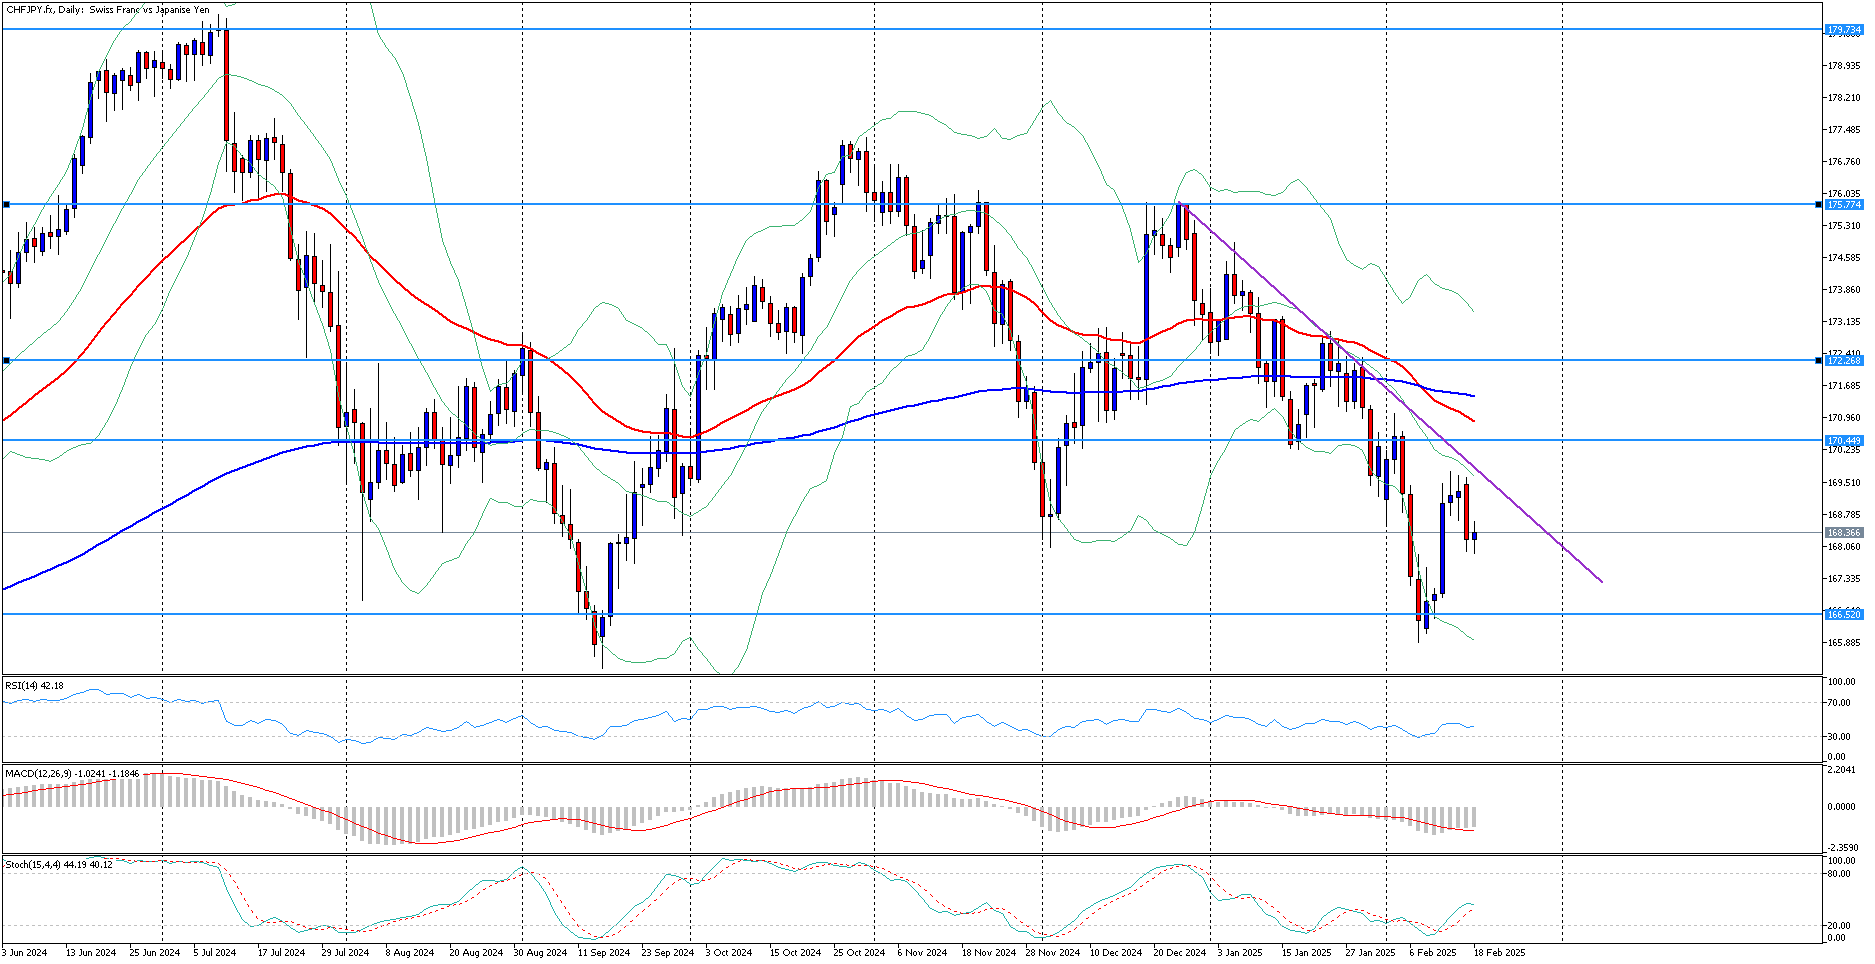Click the 27 Jan 2025 date label
Screen dimensions: 1875x964
click(x=1370, y=953)
